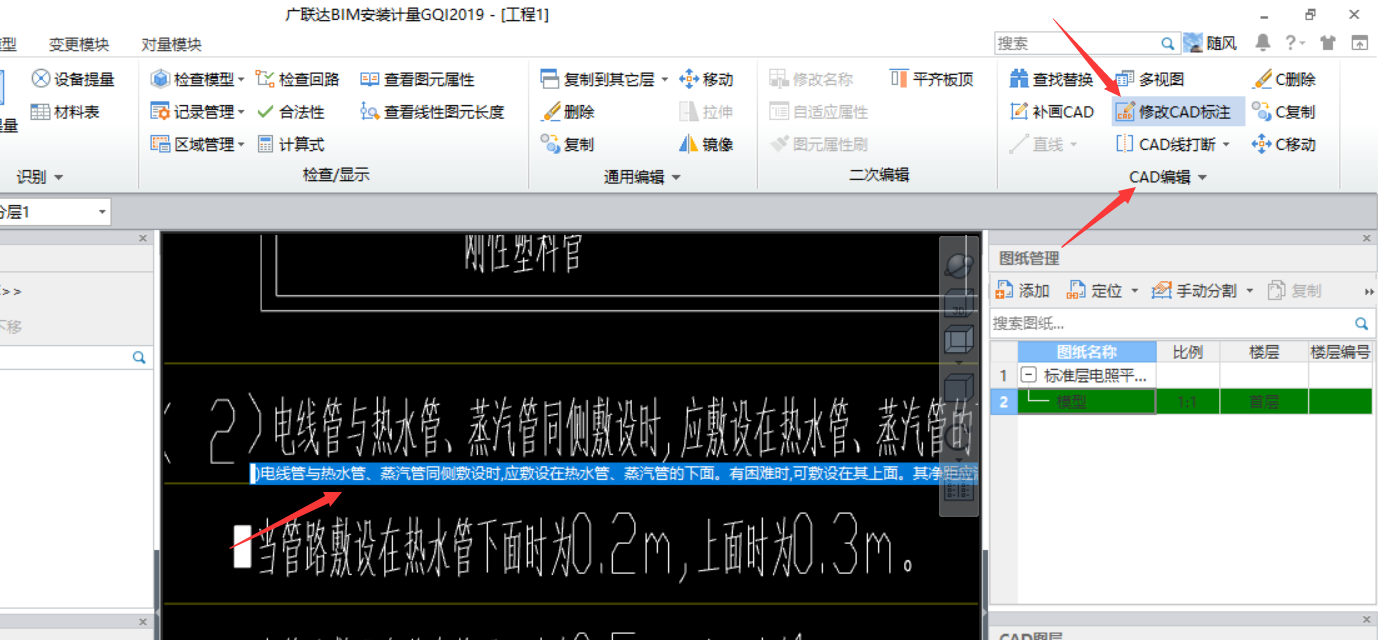Expand 通用编辑 group dropdown
The image size is (1378, 640).
coord(676,177)
